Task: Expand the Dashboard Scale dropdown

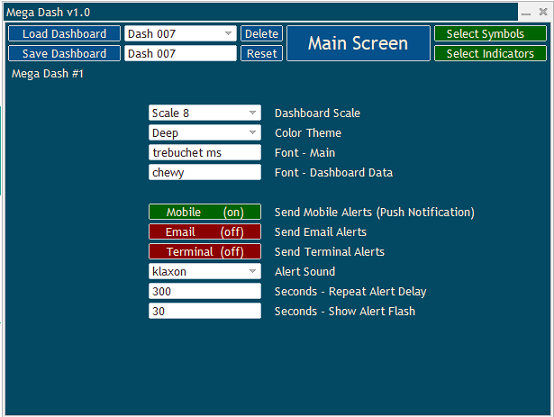Action: tap(205, 113)
